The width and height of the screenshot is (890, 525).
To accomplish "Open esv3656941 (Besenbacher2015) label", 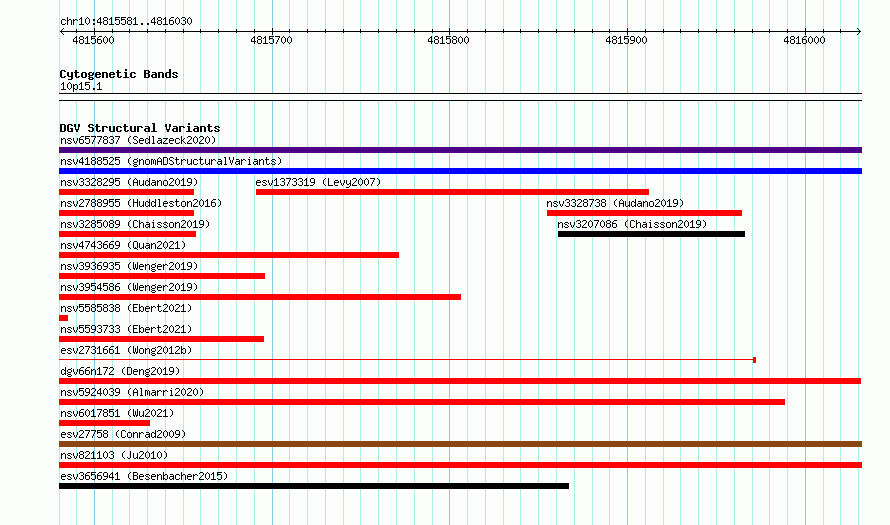I will pyautogui.click(x=144, y=476).
